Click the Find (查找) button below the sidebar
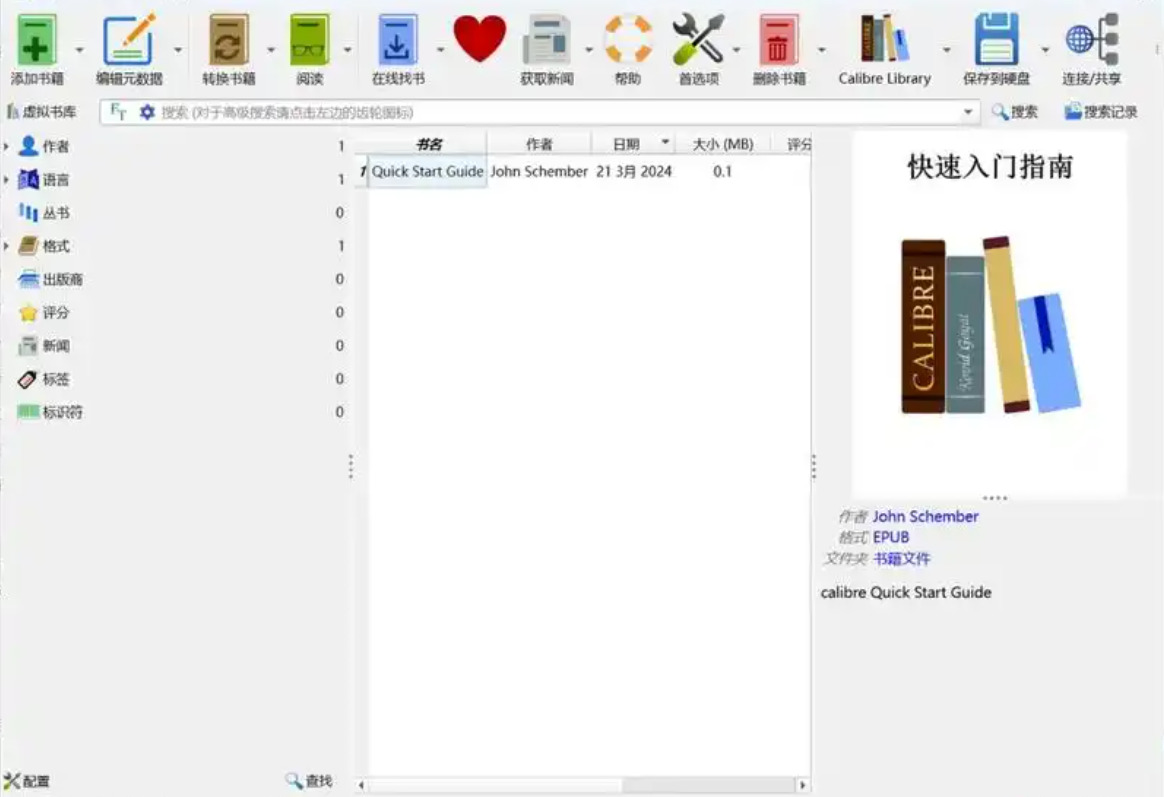This screenshot has height=797, width=1164. (309, 781)
